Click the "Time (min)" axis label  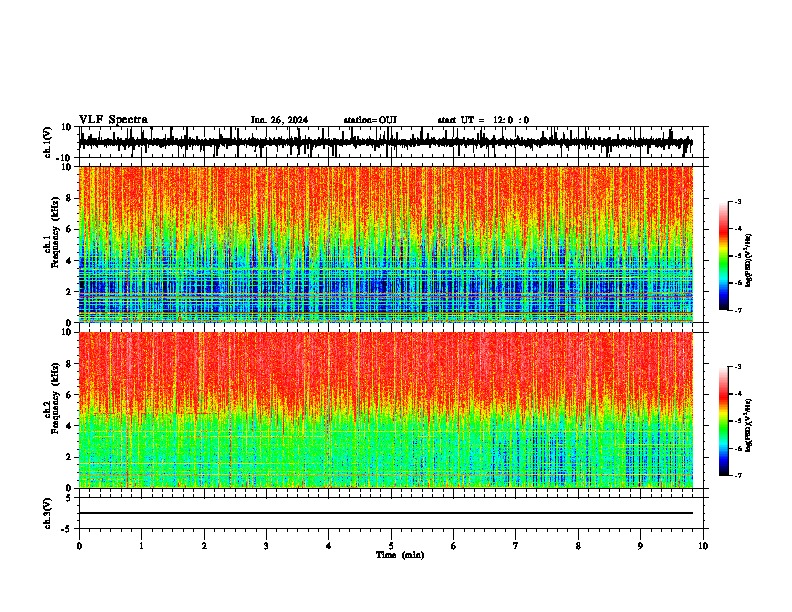[400, 555]
